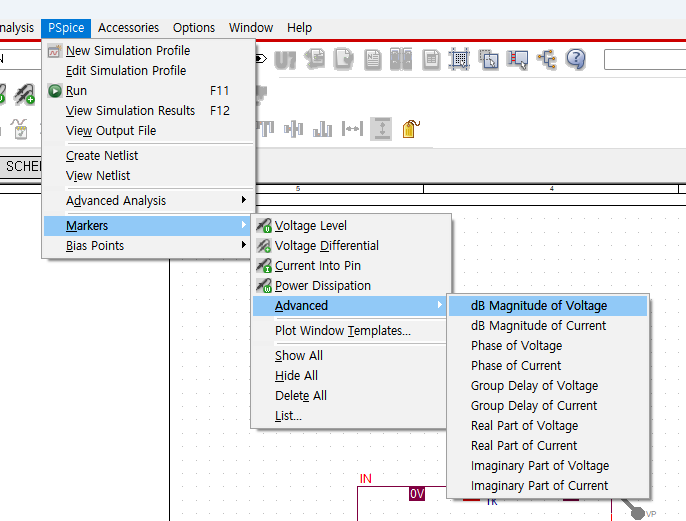686x521 pixels.
Task: Select Advanced Analysis menu entry
Action: (149, 201)
